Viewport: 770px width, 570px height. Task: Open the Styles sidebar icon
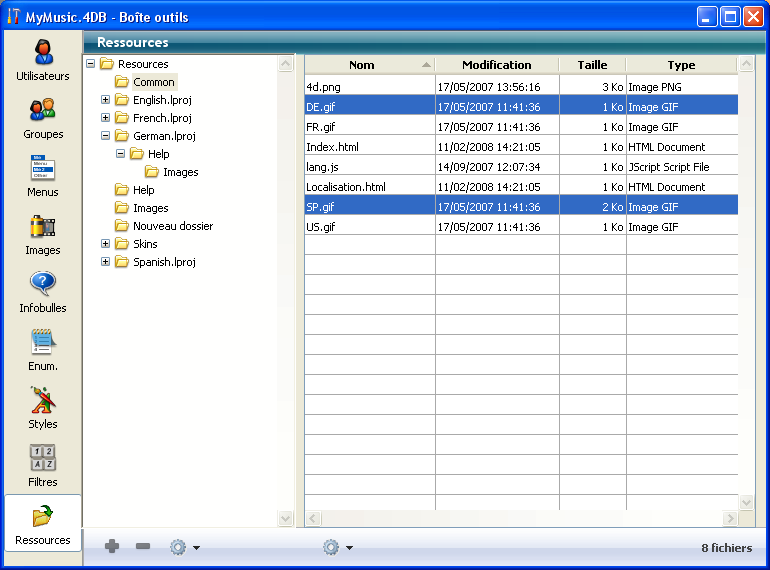42,400
